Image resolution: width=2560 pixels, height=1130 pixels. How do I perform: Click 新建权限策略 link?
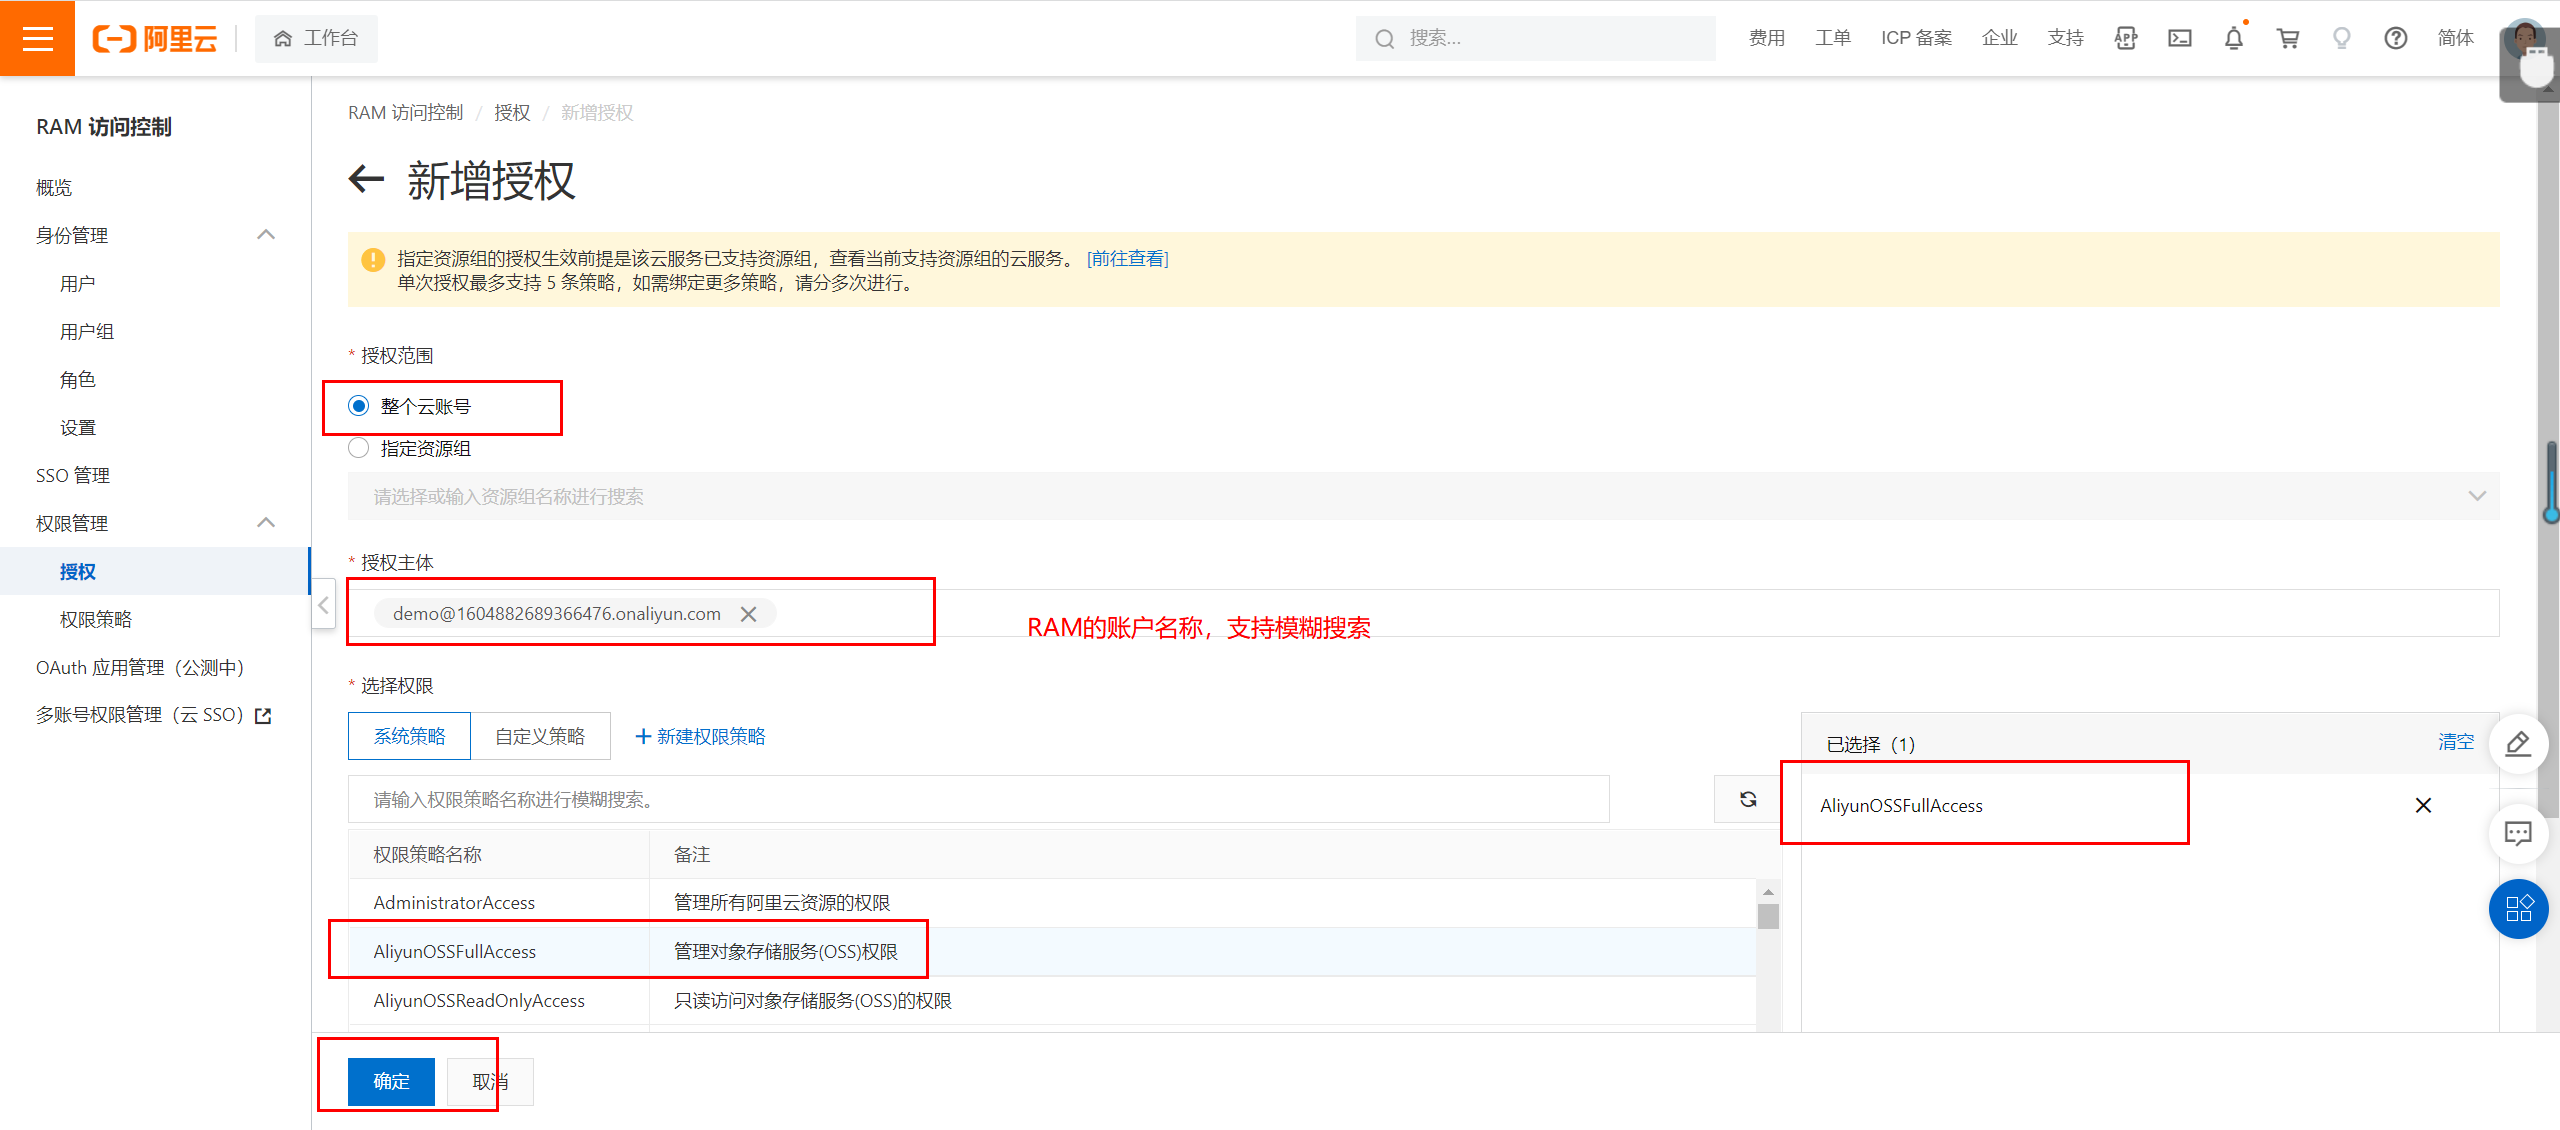pyautogui.click(x=700, y=736)
